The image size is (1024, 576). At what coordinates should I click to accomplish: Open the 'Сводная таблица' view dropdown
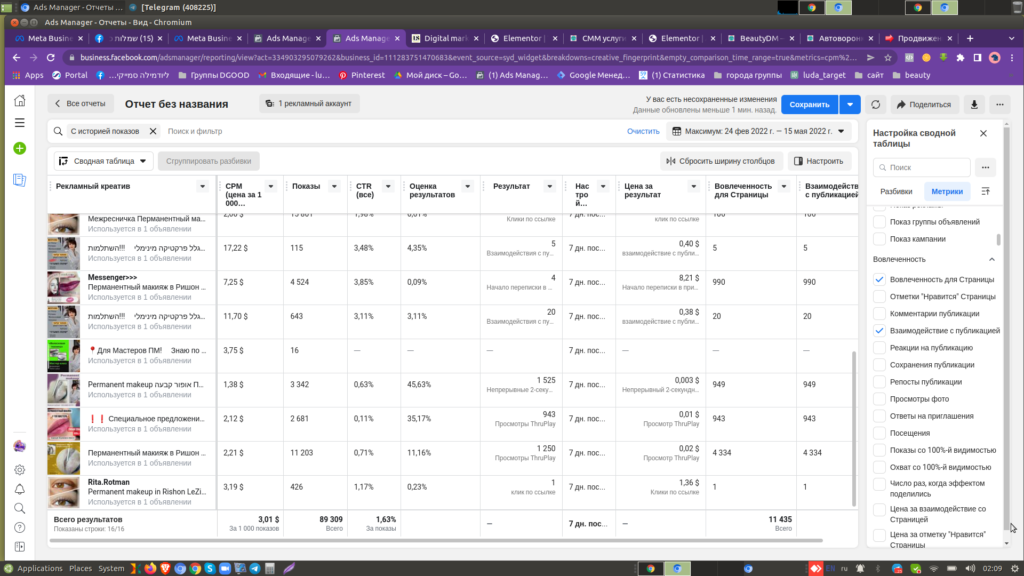(104, 161)
